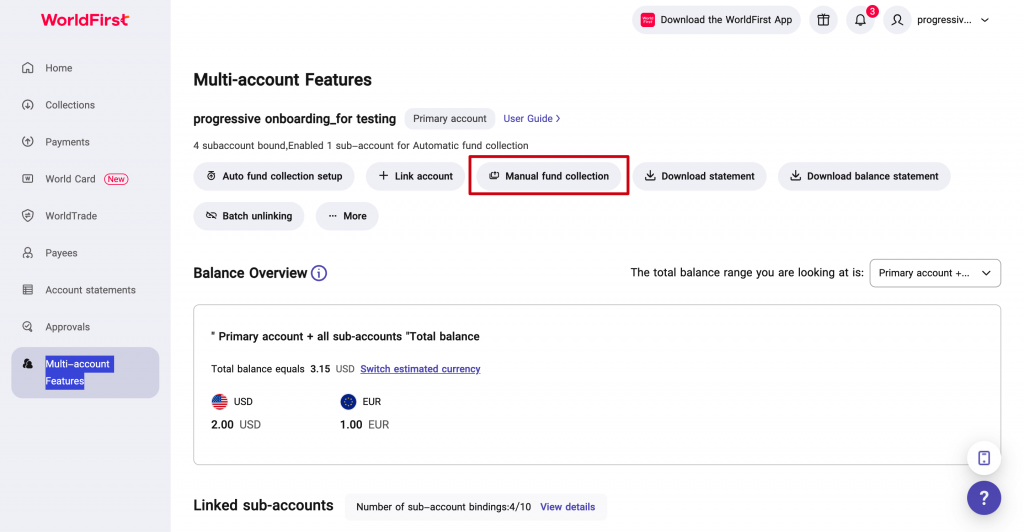Select the USD currency flag

(220, 402)
